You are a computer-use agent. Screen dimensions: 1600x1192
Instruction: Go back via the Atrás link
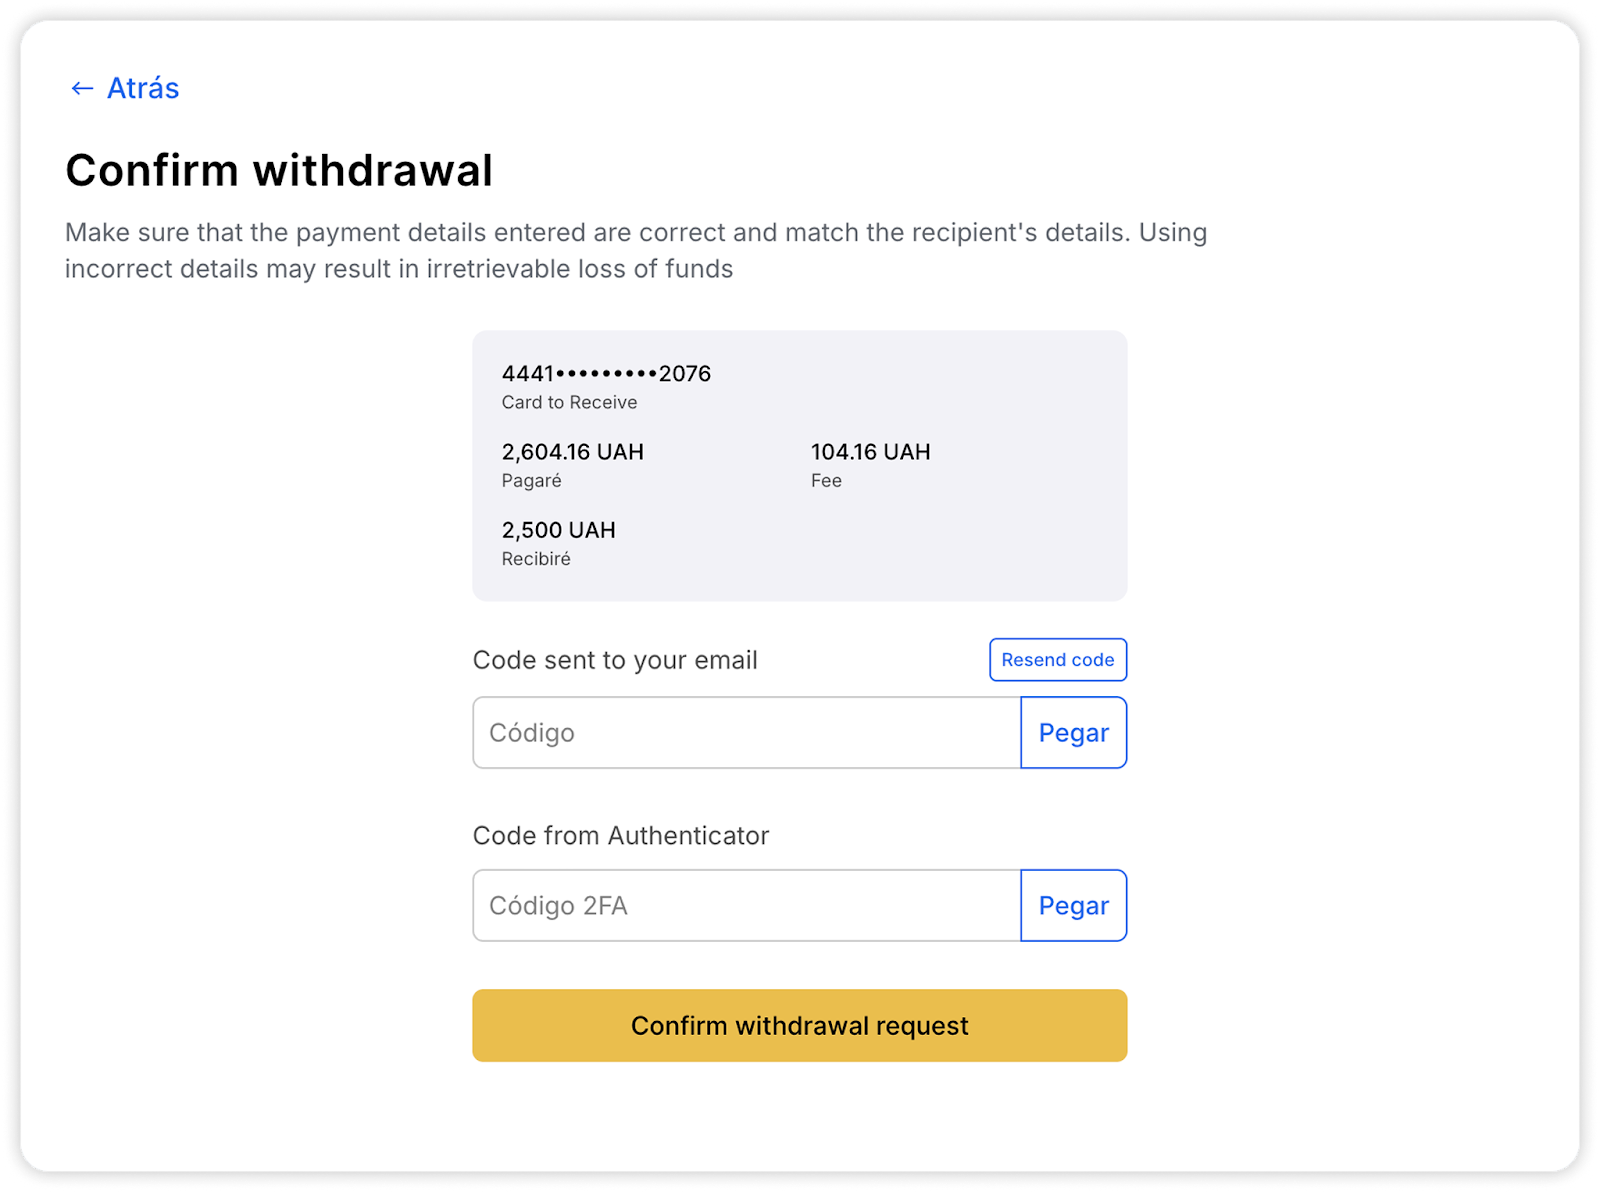coord(143,88)
